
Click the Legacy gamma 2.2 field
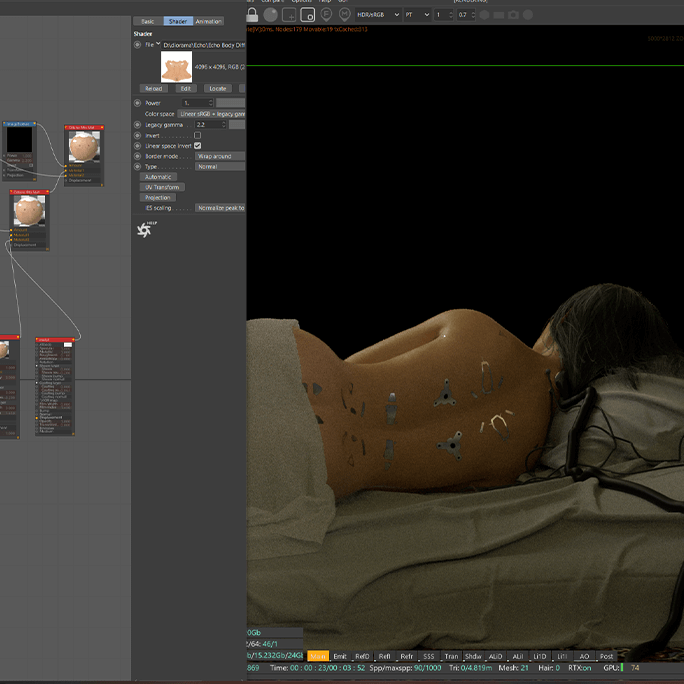211,125
